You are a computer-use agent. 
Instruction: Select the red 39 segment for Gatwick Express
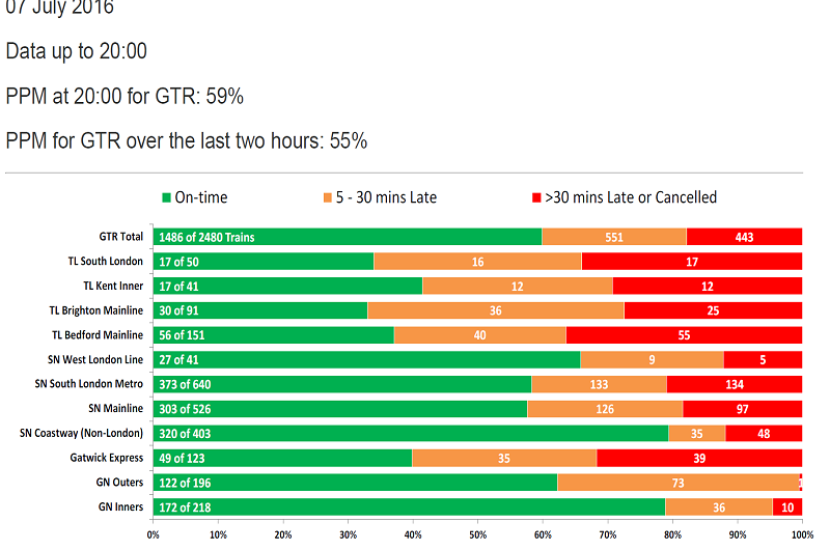point(699,458)
